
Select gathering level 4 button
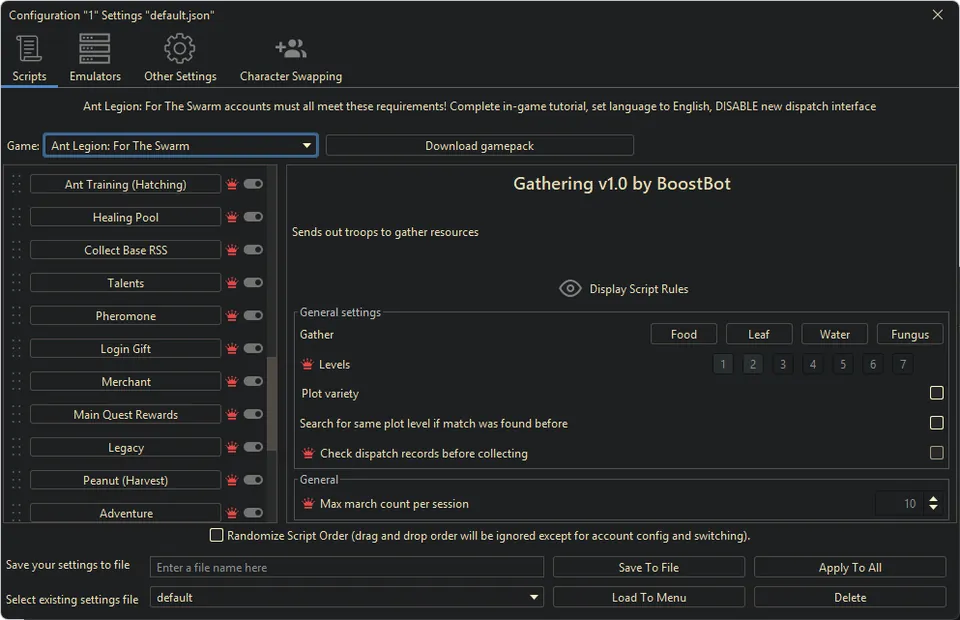pos(813,364)
